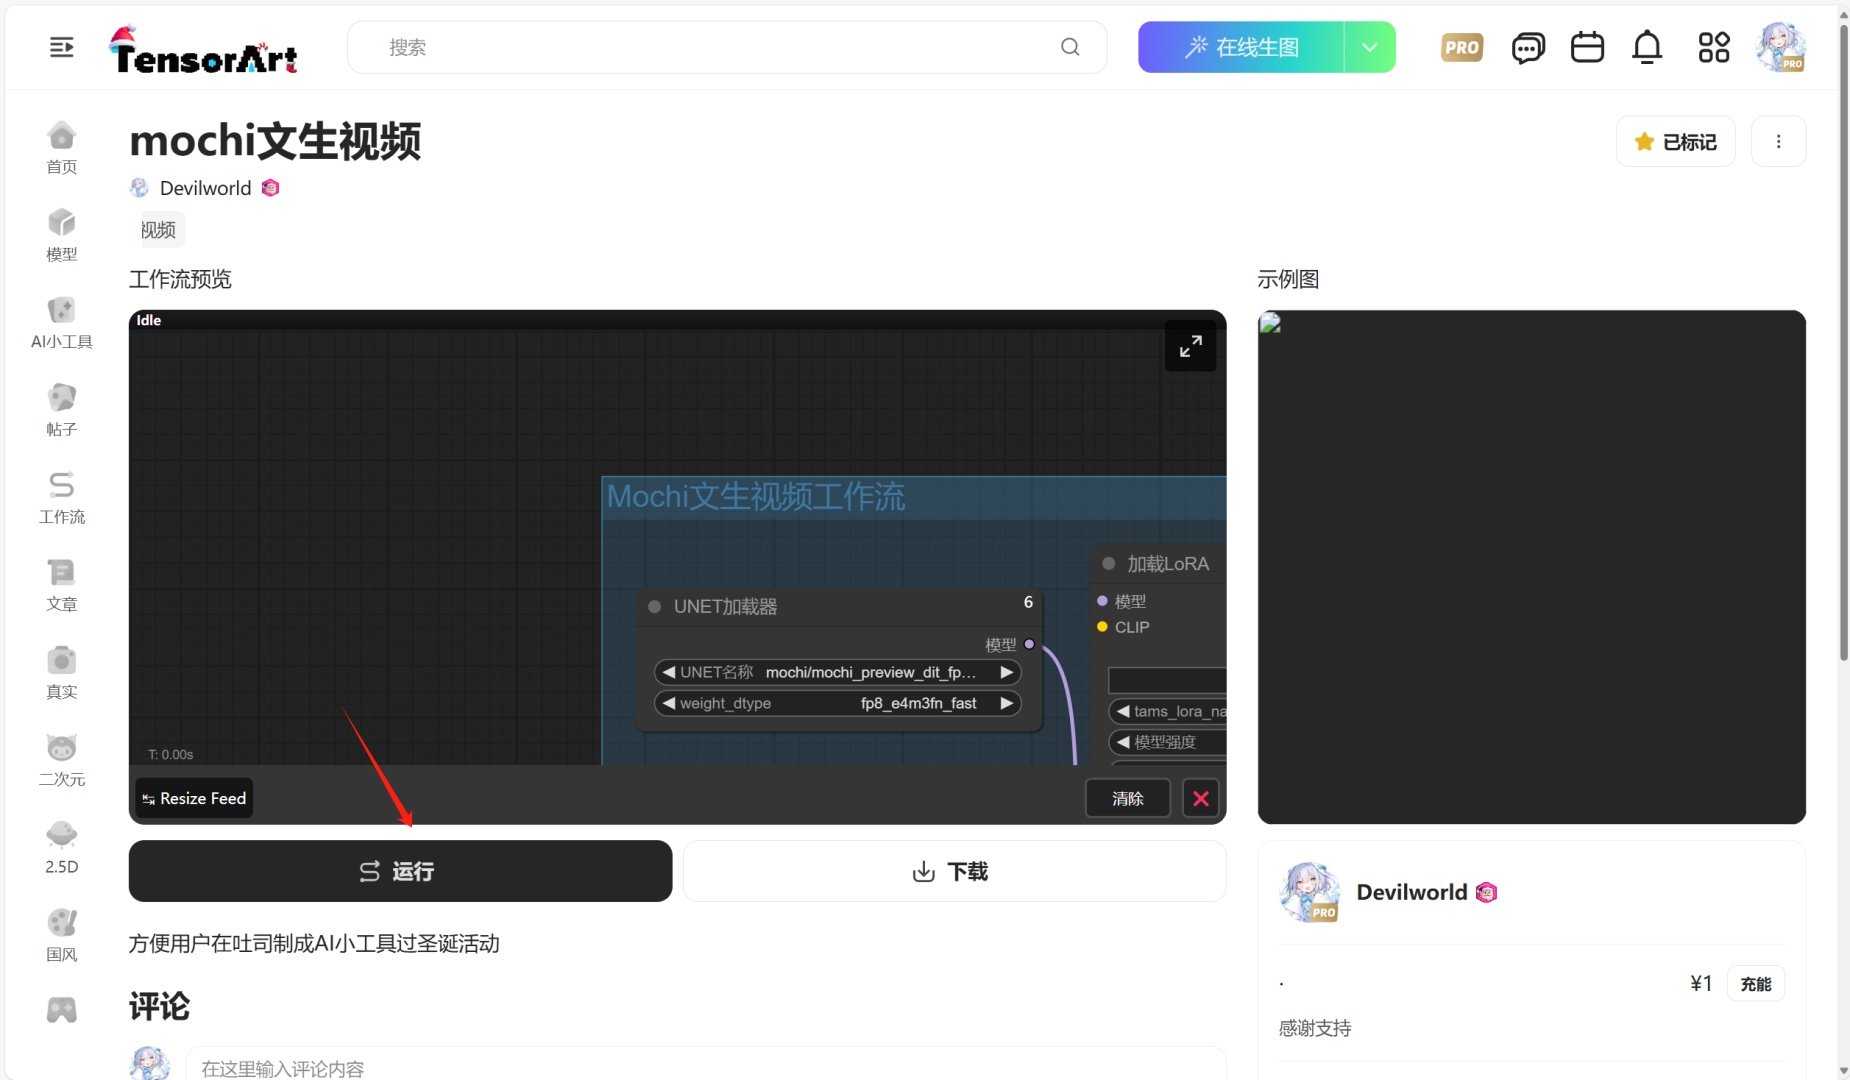The width and height of the screenshot is (1850, 1080).
Task: Open the calendar check-in icon
Action: (x=1587, y=47)
